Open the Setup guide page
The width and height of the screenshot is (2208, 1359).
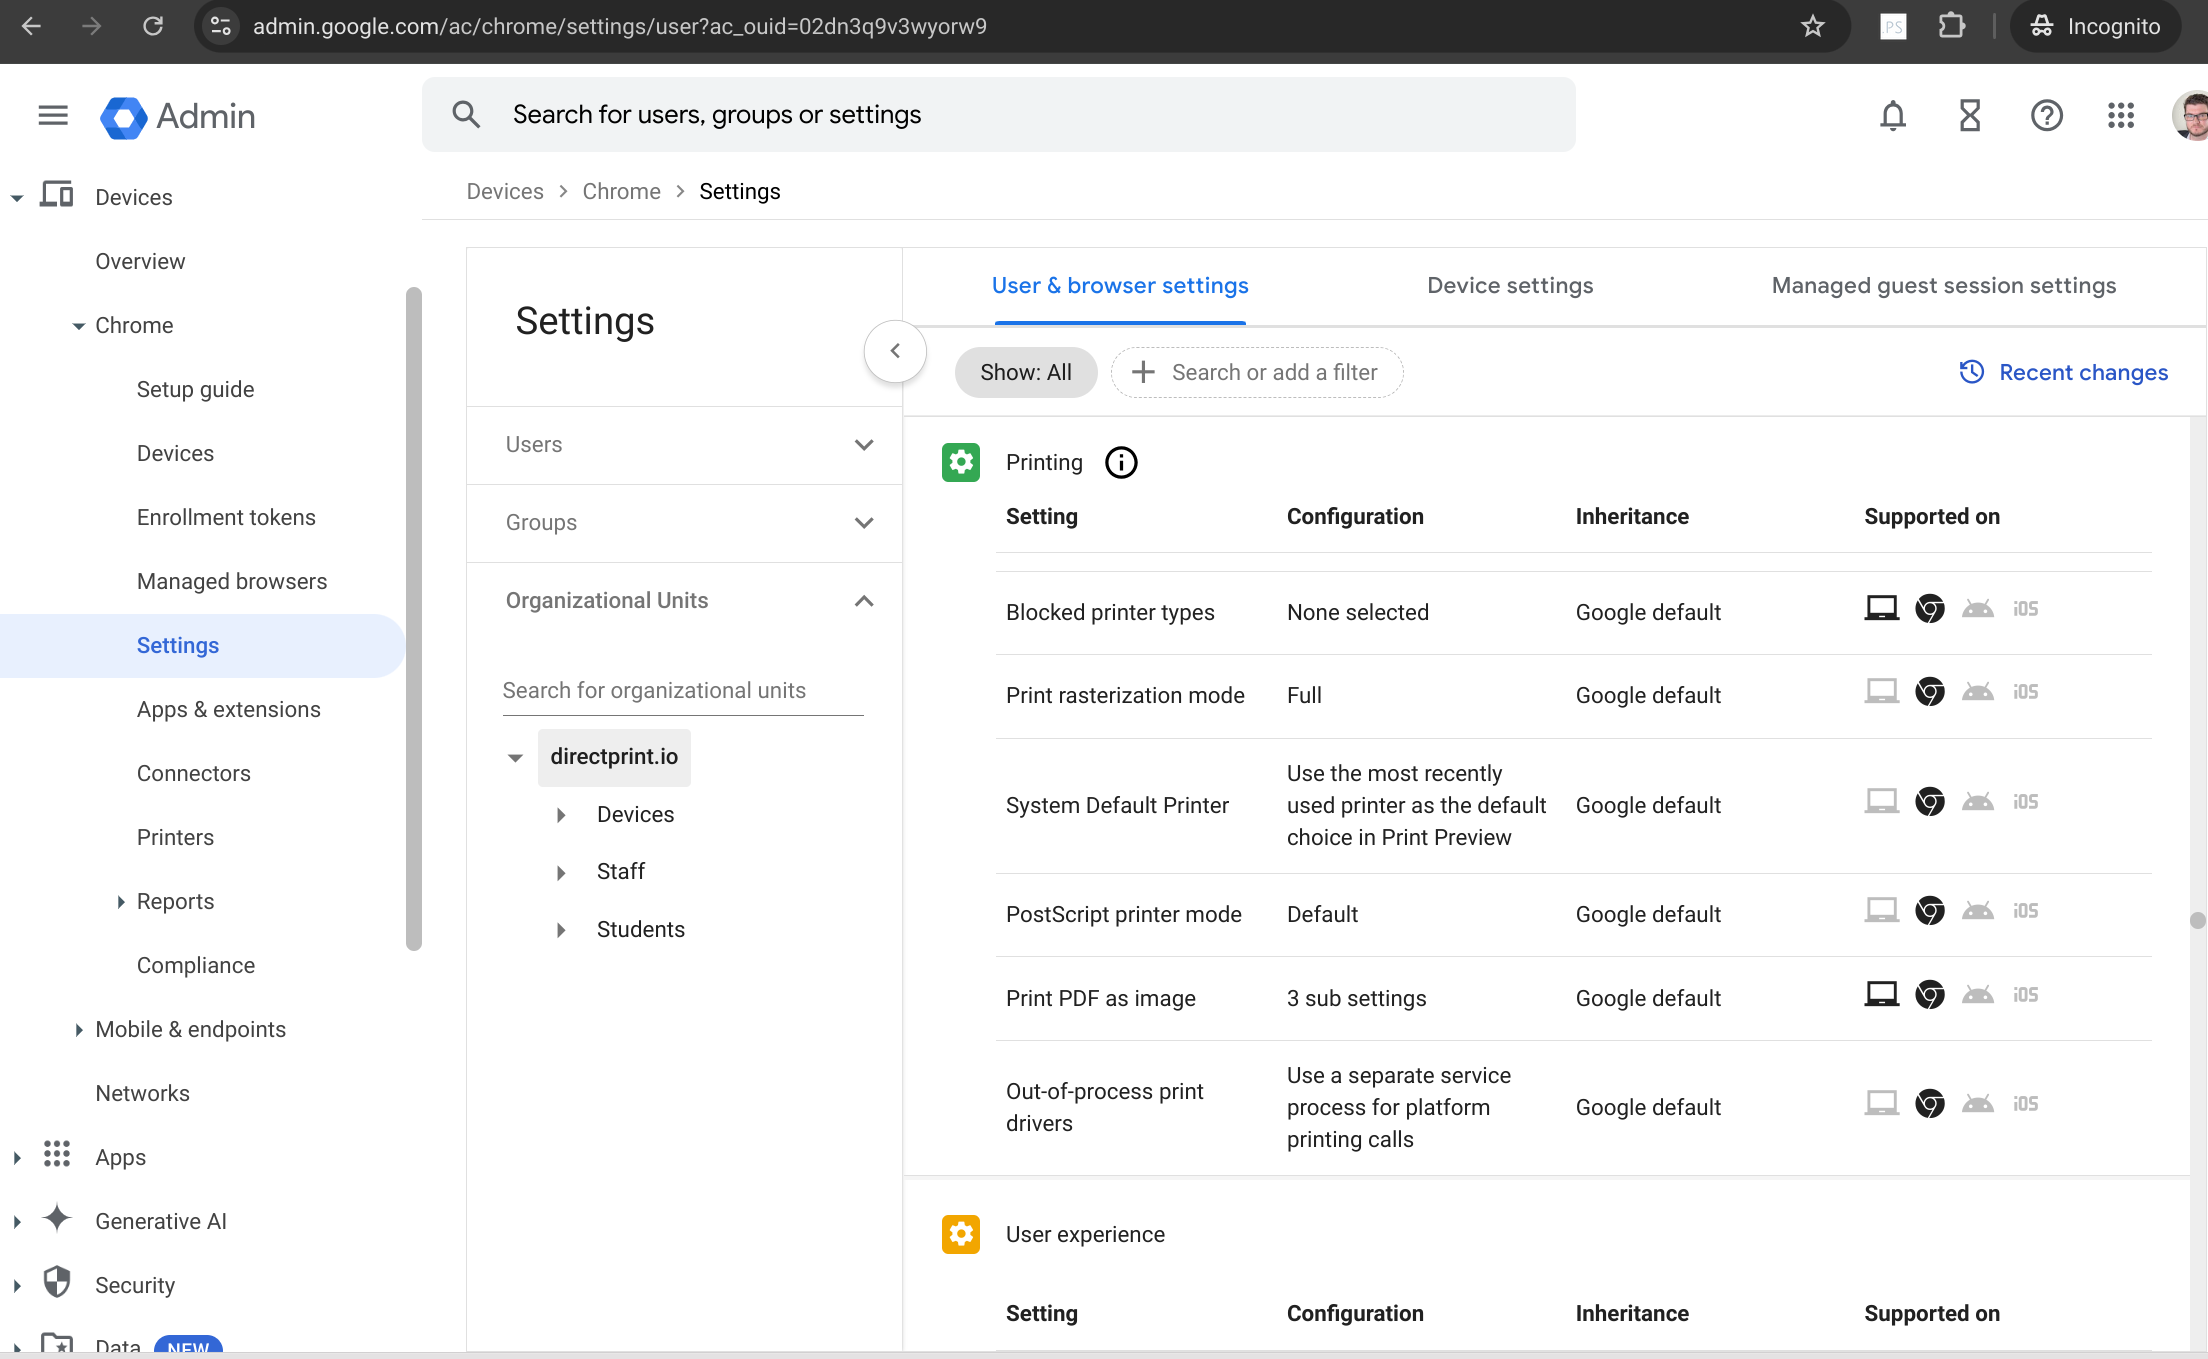[x=195, y=390]
